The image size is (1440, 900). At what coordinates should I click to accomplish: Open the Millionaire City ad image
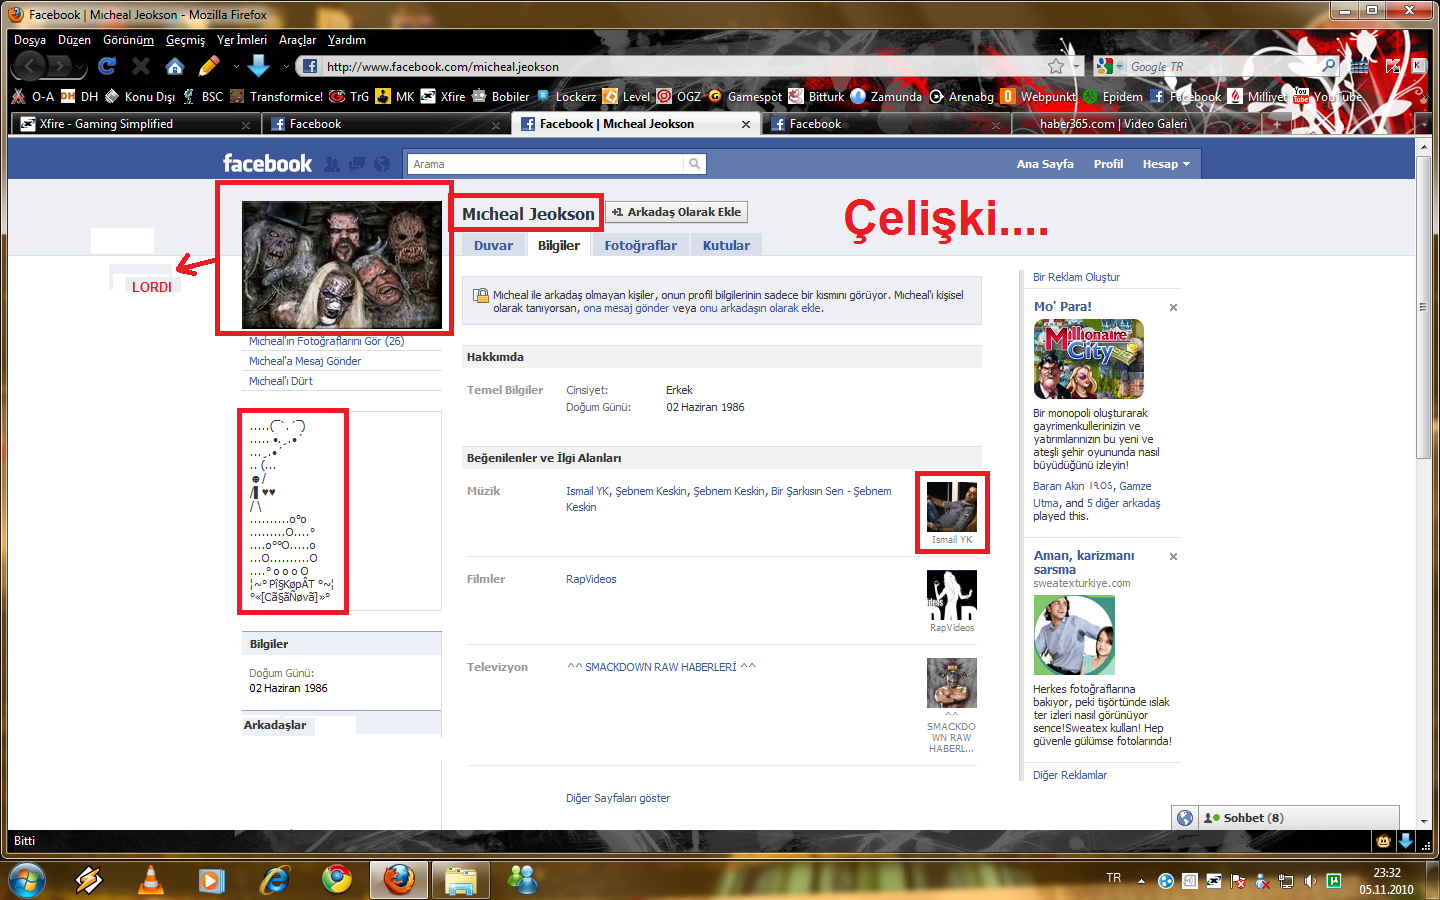click(x=1088, y=359)
